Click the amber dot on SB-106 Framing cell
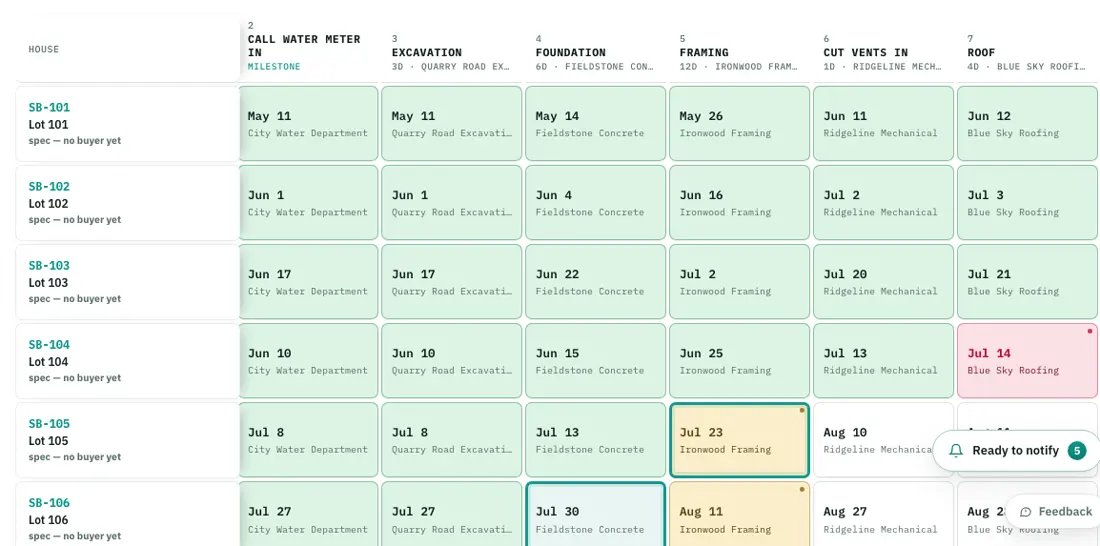Viewport: 1100px width, 546px height. coord(802,489)
